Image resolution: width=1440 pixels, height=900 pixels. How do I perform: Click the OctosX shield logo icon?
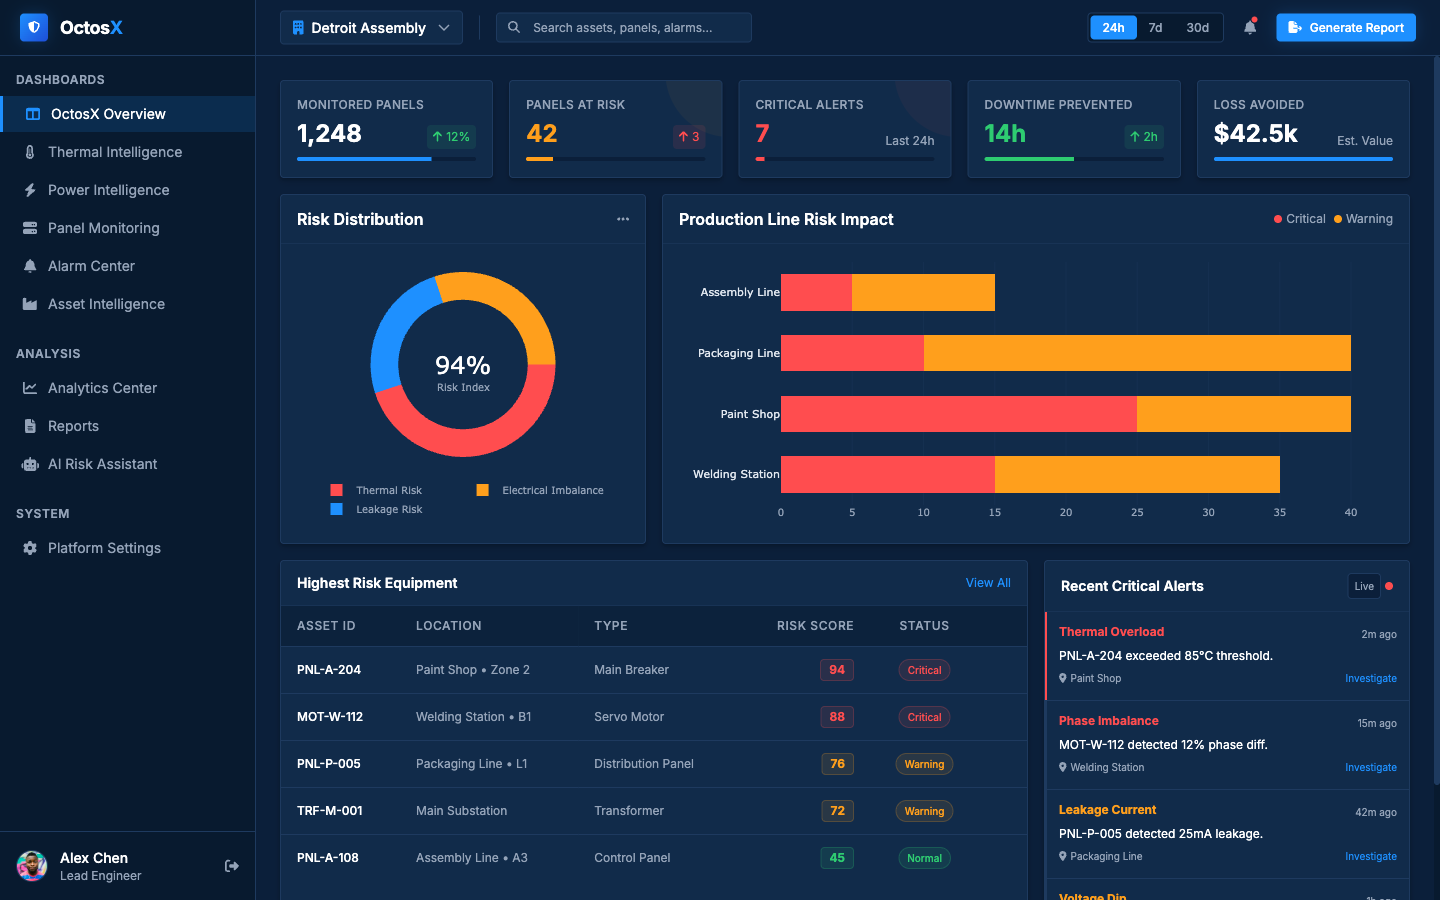tap(34, 27)
